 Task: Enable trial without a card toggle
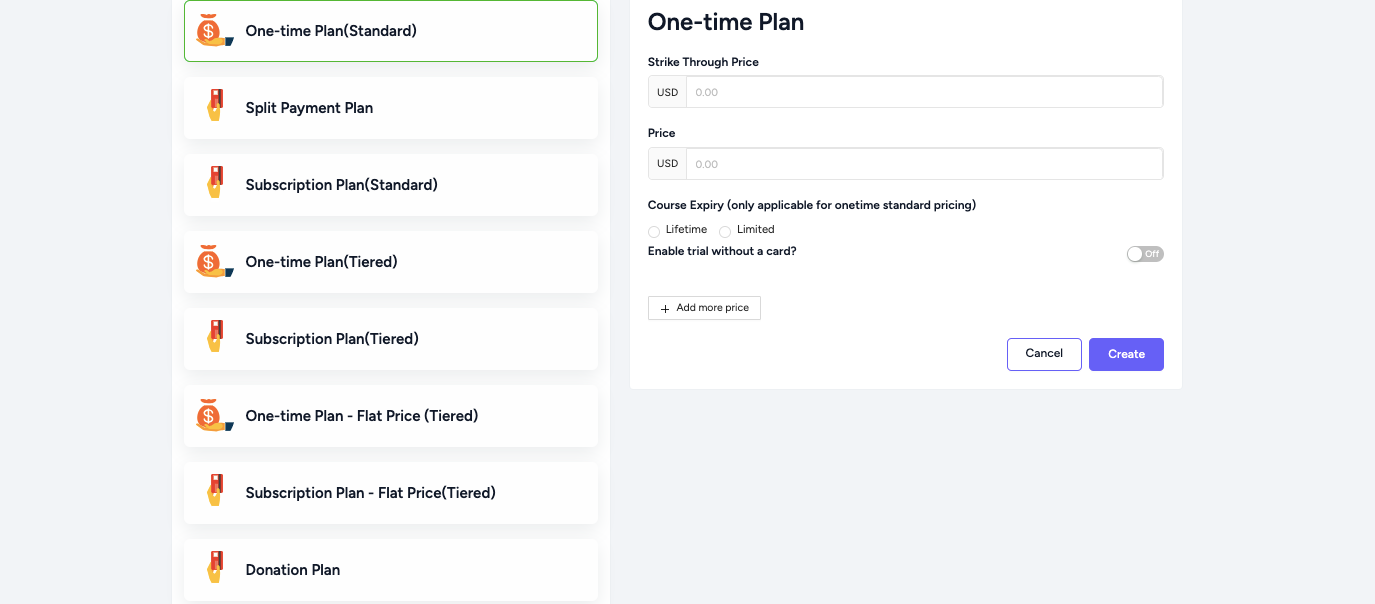(x=1145, y=254)
